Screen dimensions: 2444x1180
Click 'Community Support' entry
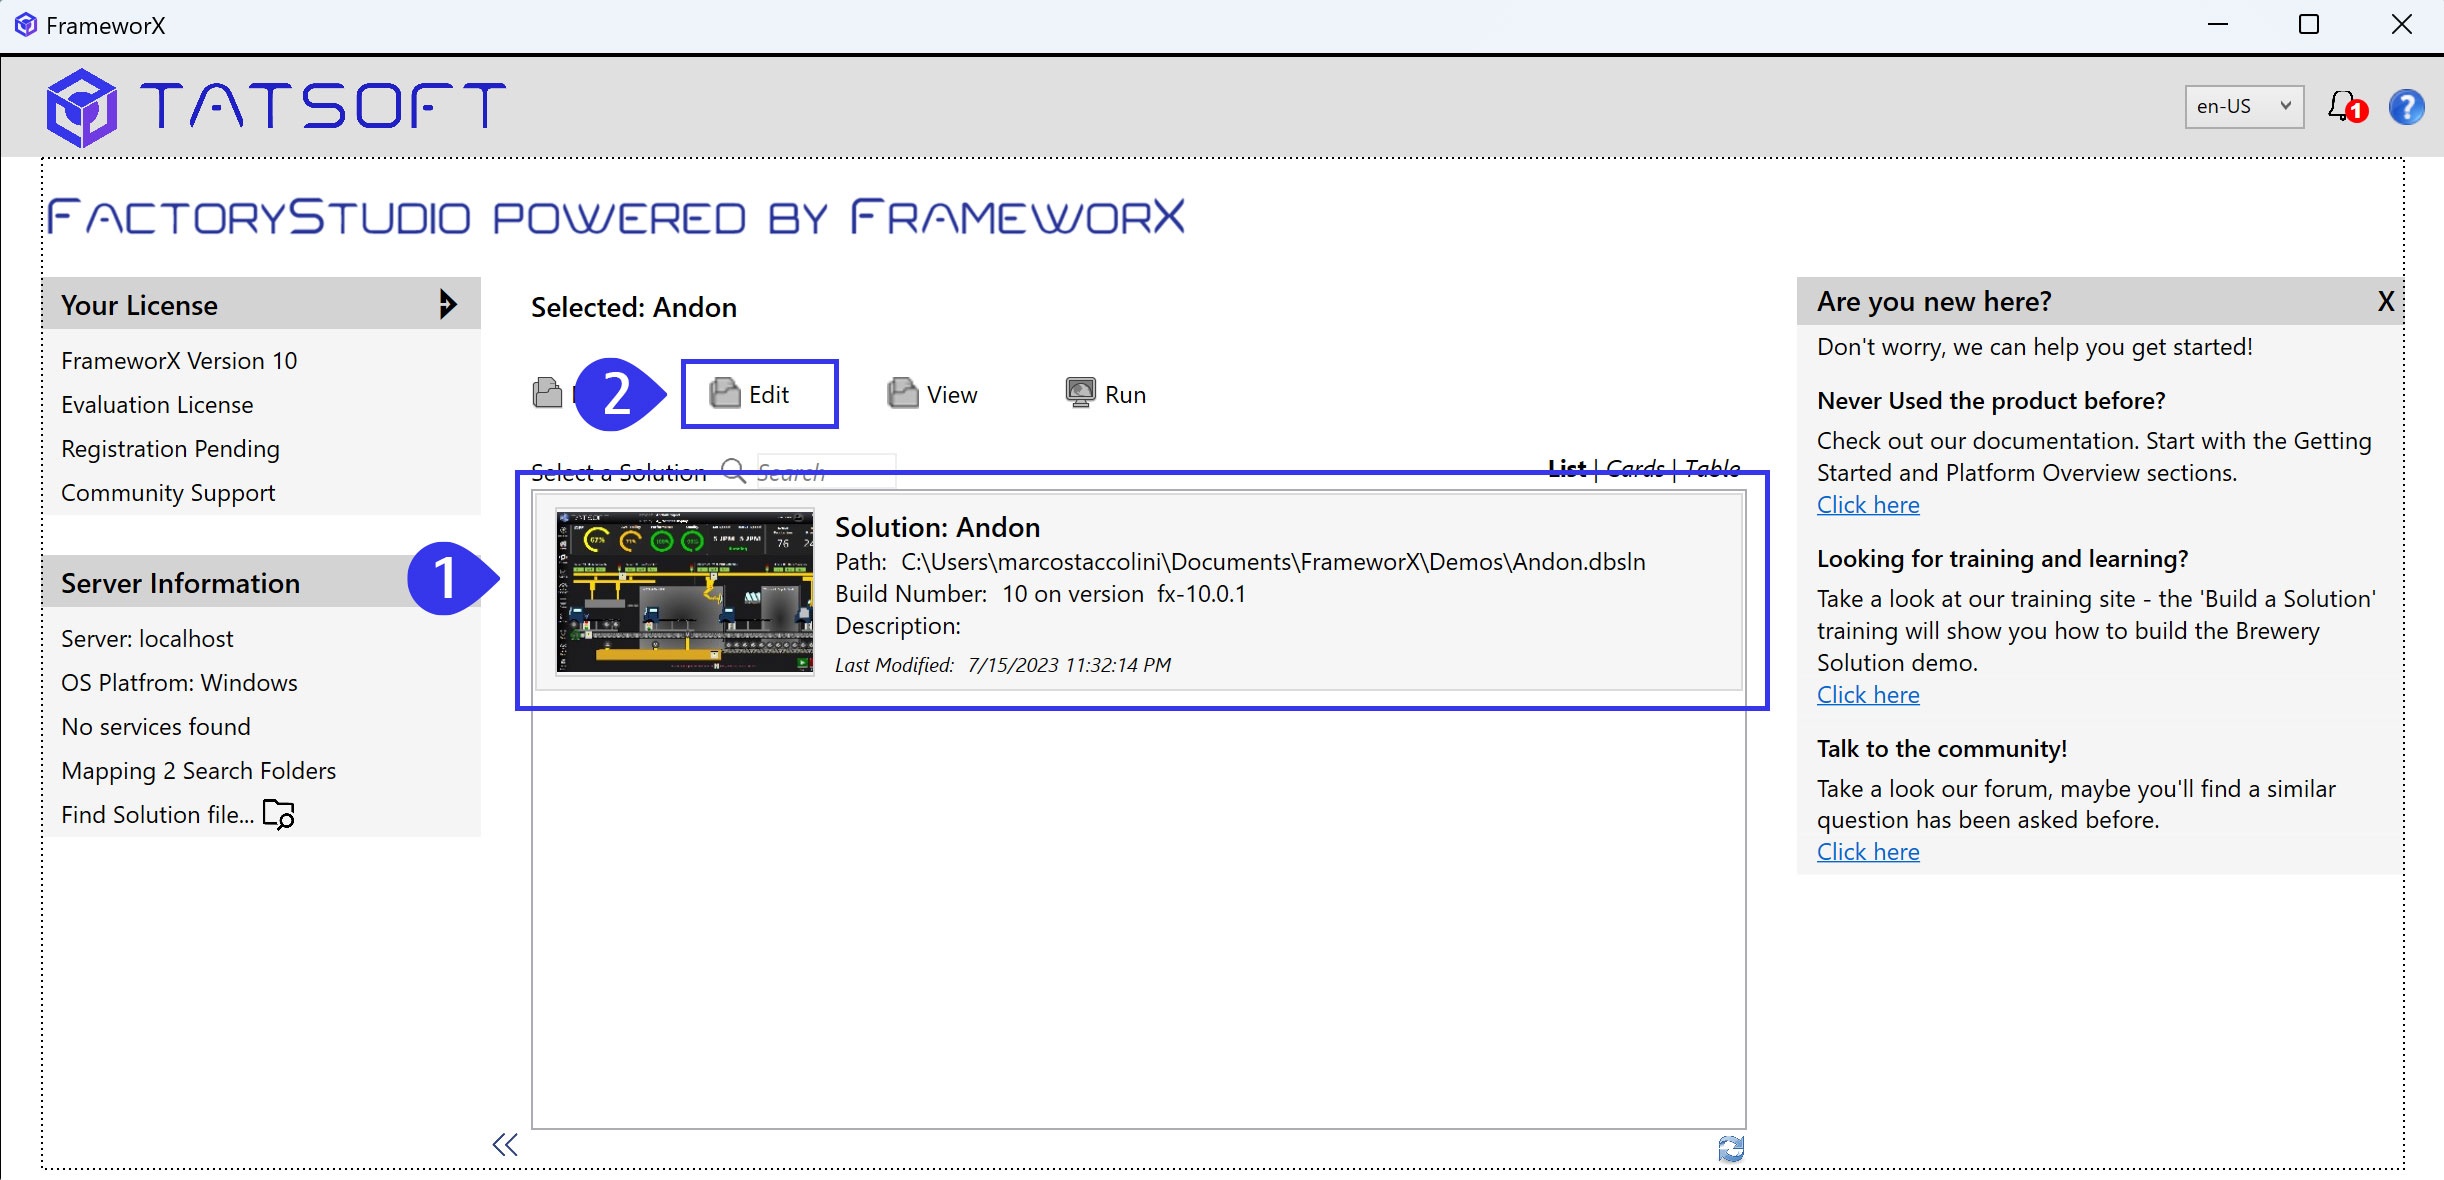point(168,493)
